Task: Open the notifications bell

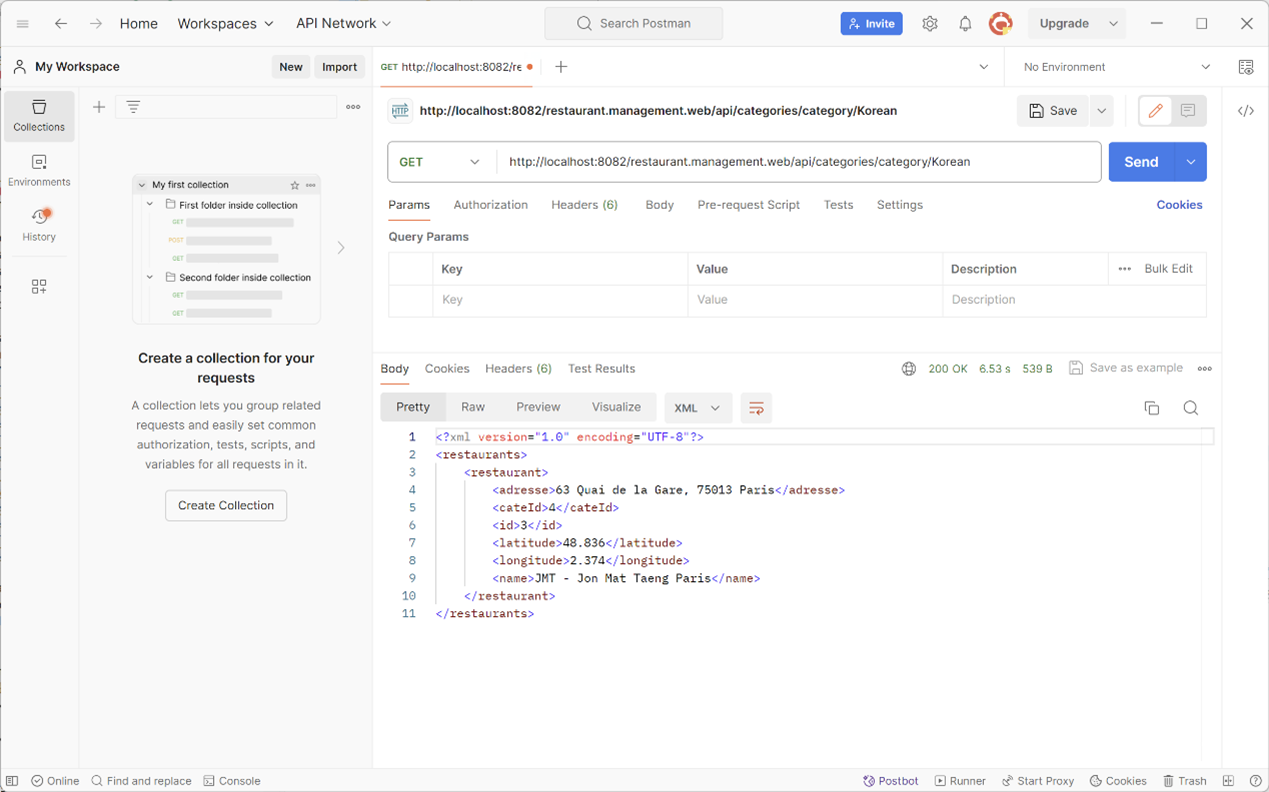Action: point(965,23)
